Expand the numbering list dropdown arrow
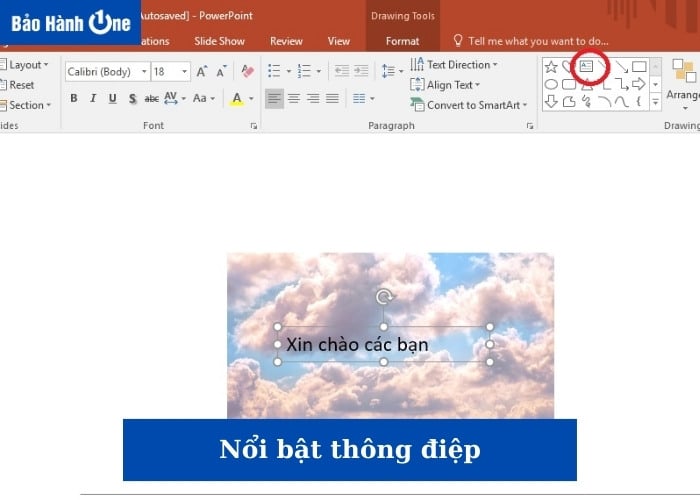Screen dimensions: 700x500 (x=318, y=71)
